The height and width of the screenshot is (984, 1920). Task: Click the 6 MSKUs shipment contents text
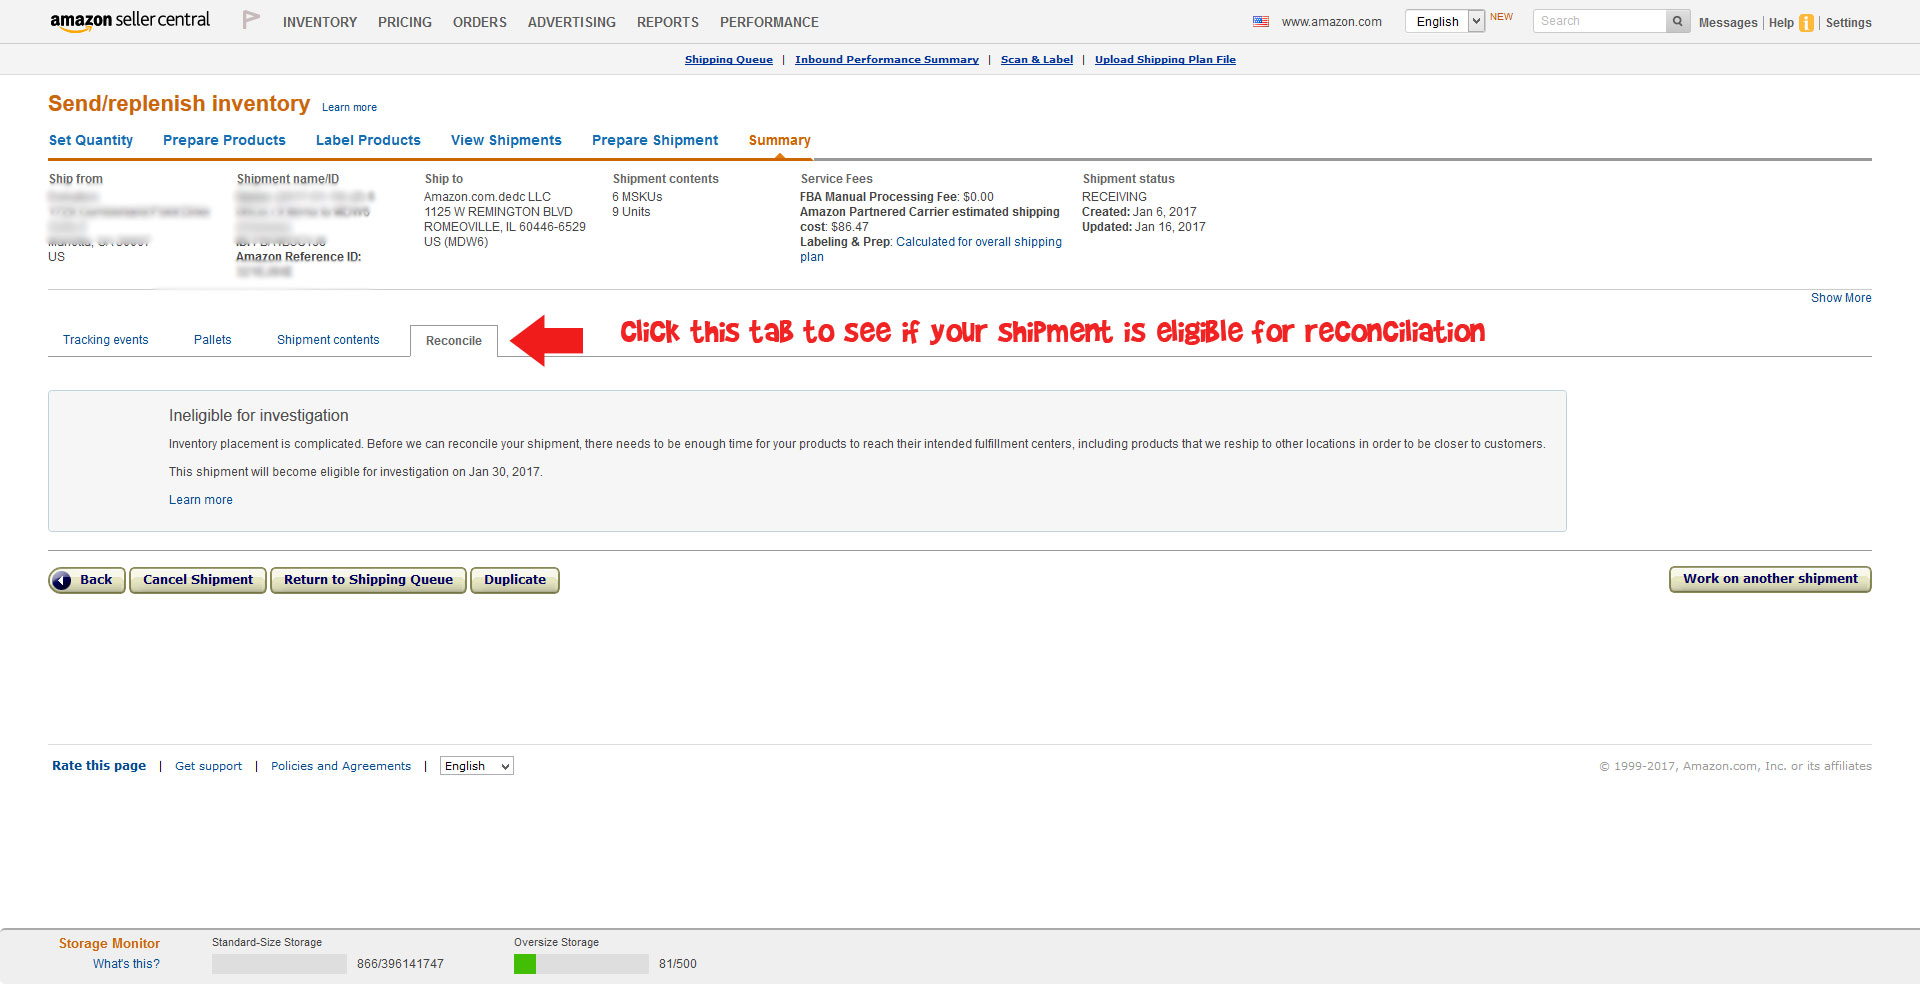637,197
